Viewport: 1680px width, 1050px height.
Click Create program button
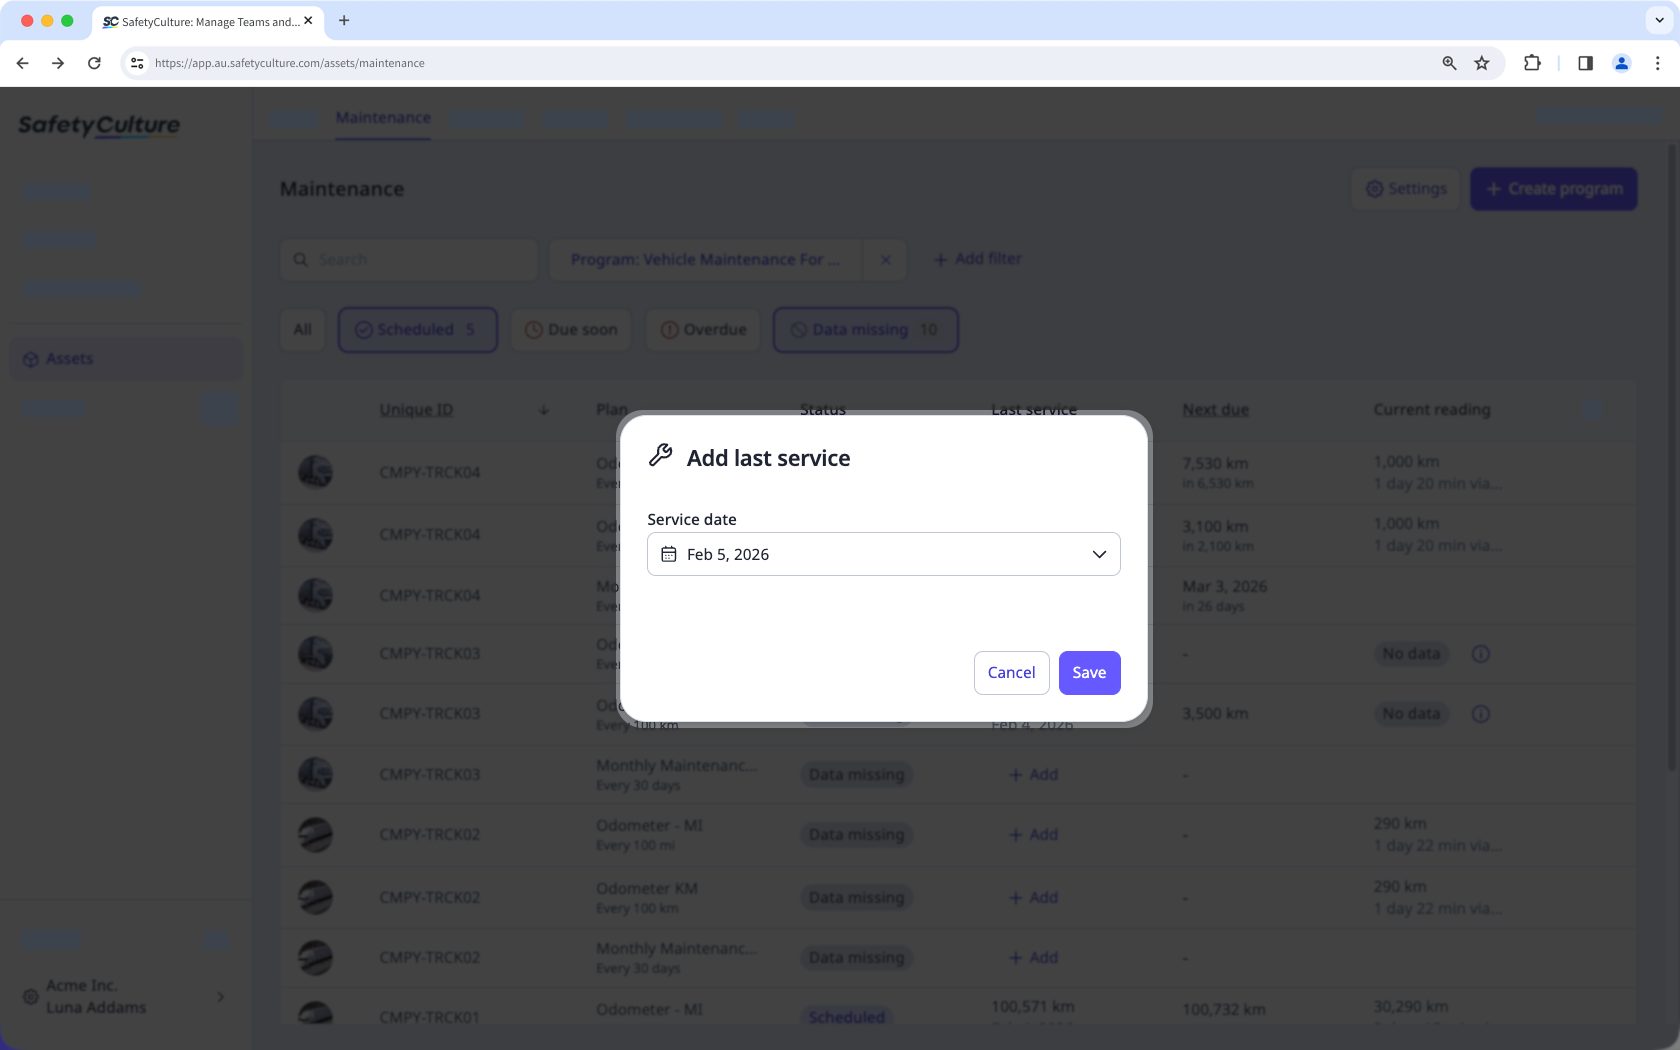1554,189
